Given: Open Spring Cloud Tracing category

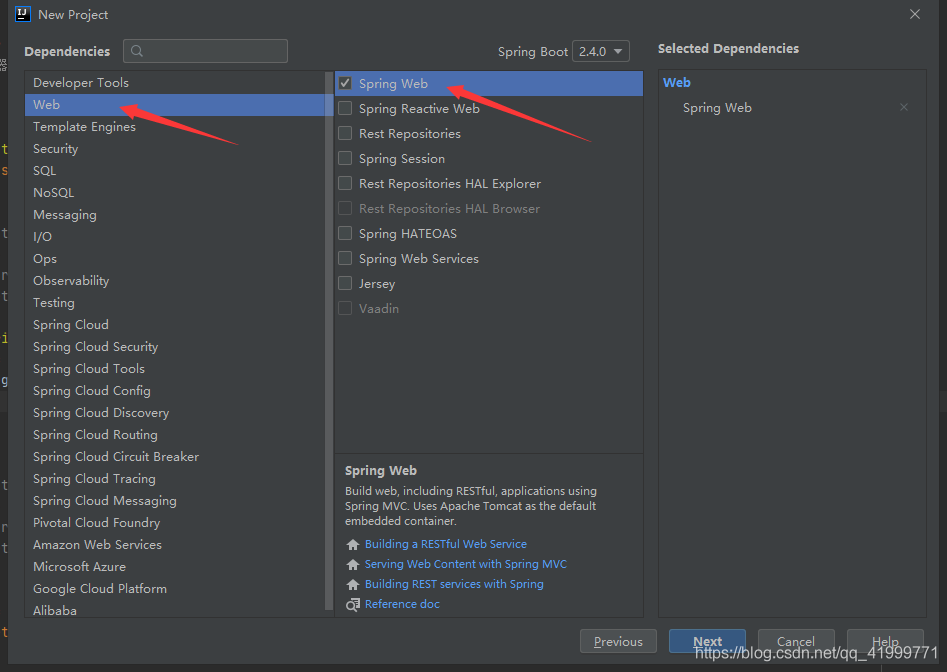Looking at the screenshot, I should [175, 479].
